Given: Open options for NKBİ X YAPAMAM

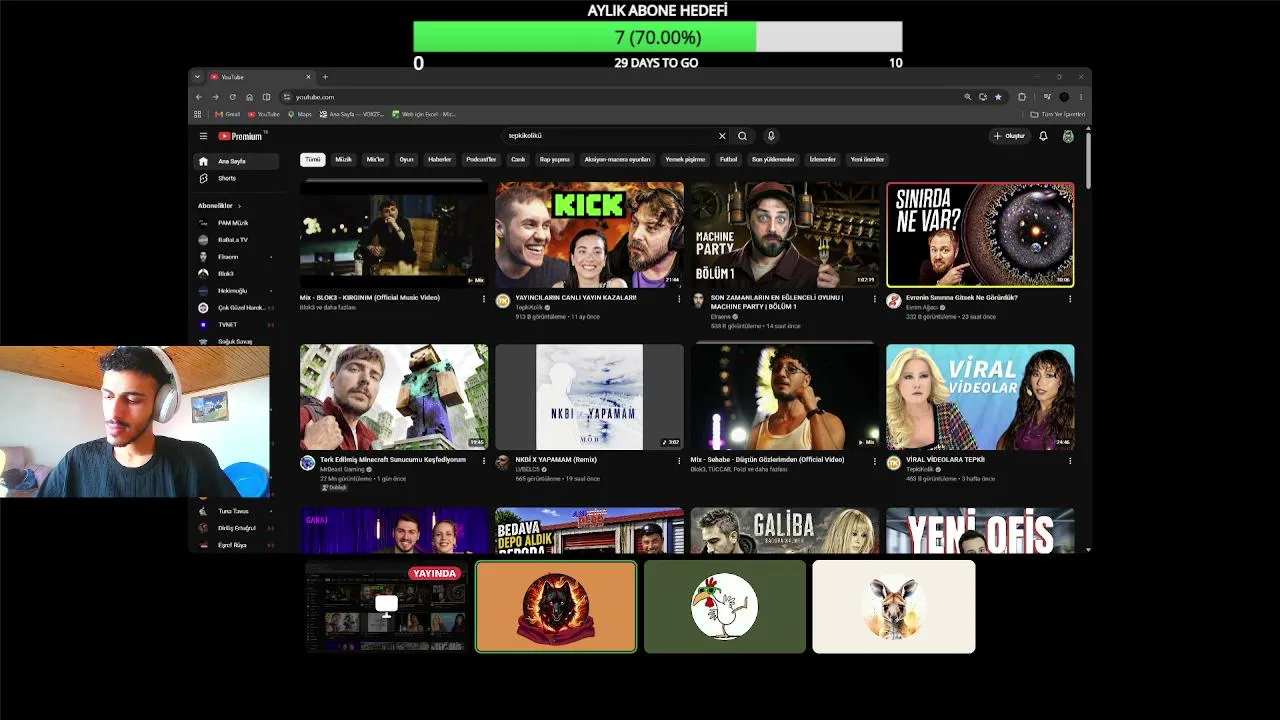Looking at the screenshot, I should [x=679, y=461].
